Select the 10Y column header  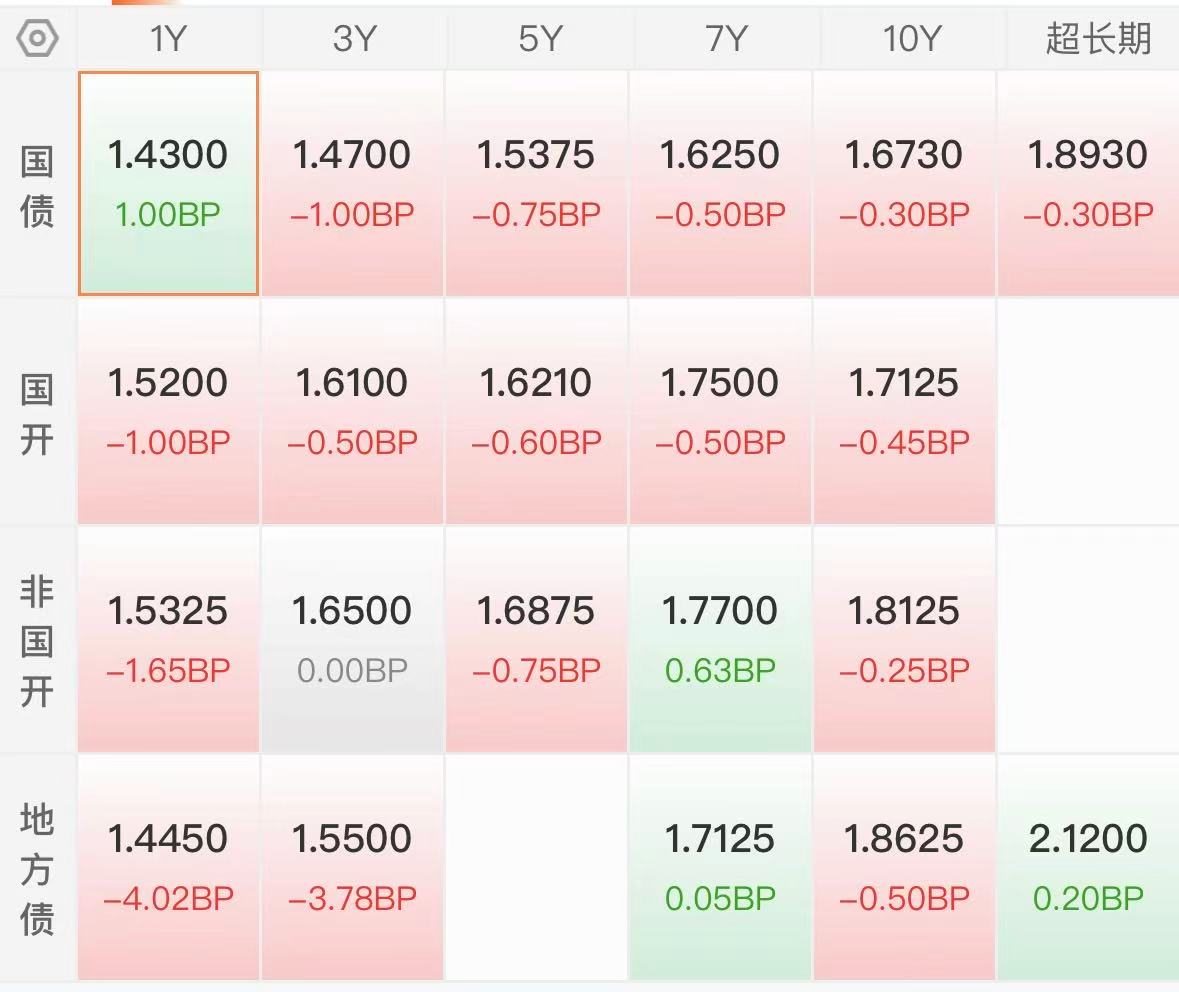coord(910,38)
